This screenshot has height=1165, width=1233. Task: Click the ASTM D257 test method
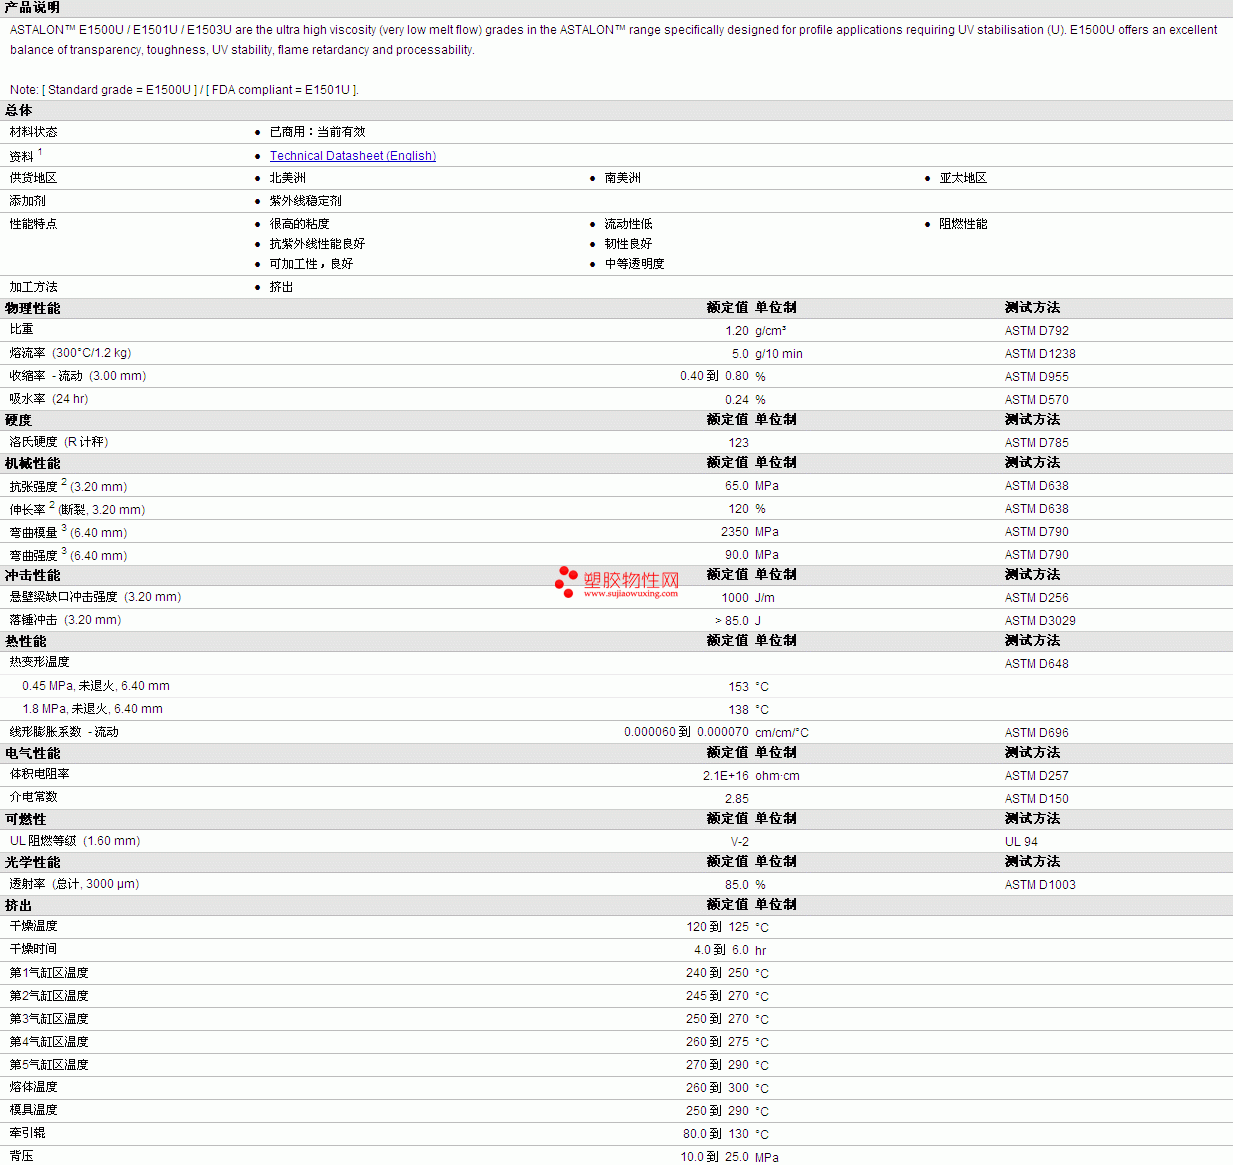[1037, 776]
